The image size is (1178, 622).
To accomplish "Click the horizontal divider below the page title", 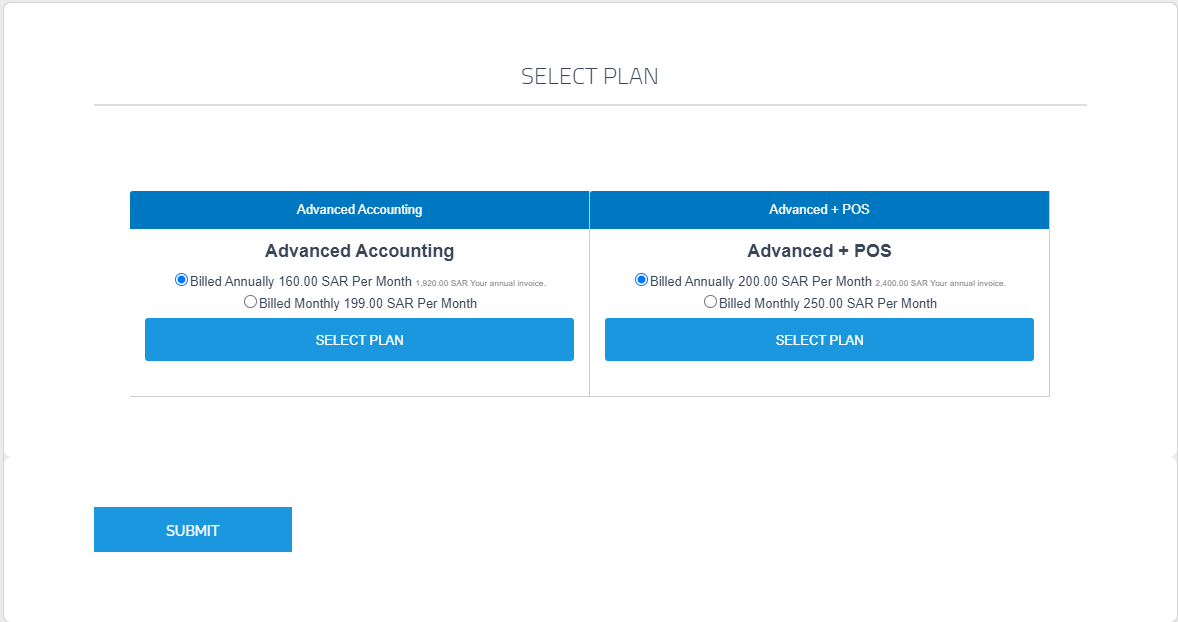I will (x=590, y=105).
